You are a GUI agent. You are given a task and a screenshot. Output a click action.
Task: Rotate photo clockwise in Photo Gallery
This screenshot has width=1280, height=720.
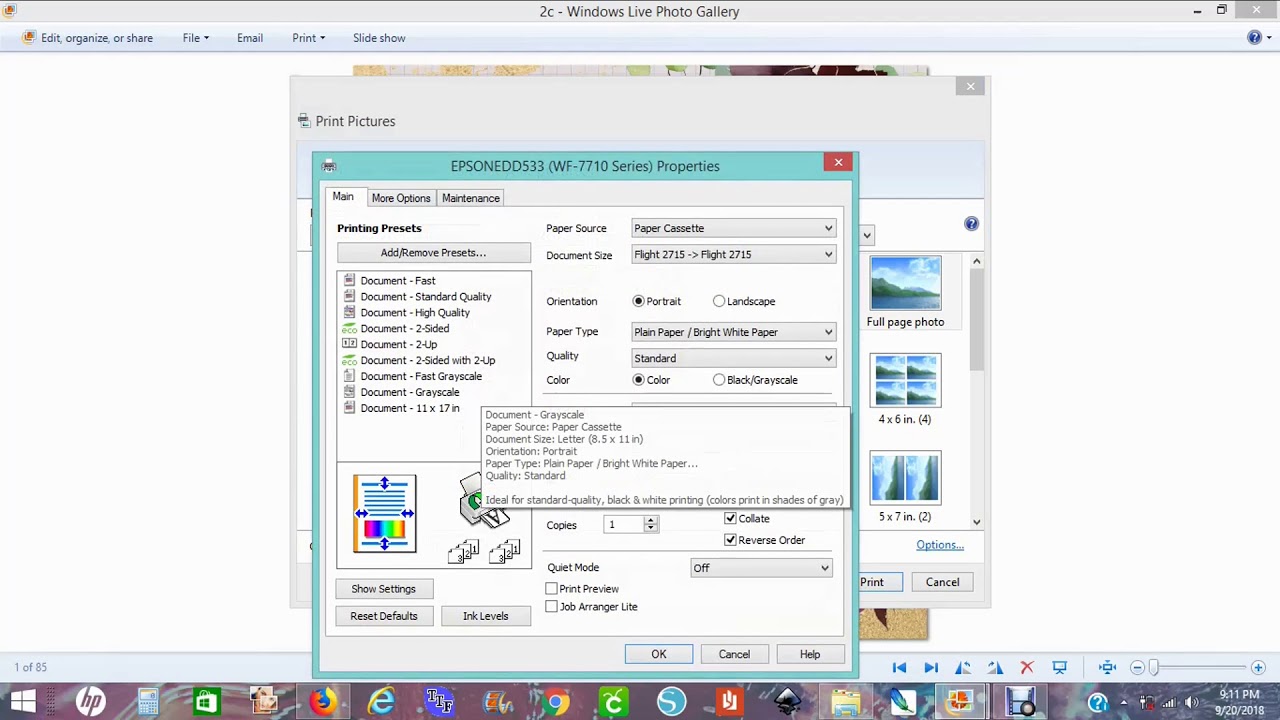(995, 667)
